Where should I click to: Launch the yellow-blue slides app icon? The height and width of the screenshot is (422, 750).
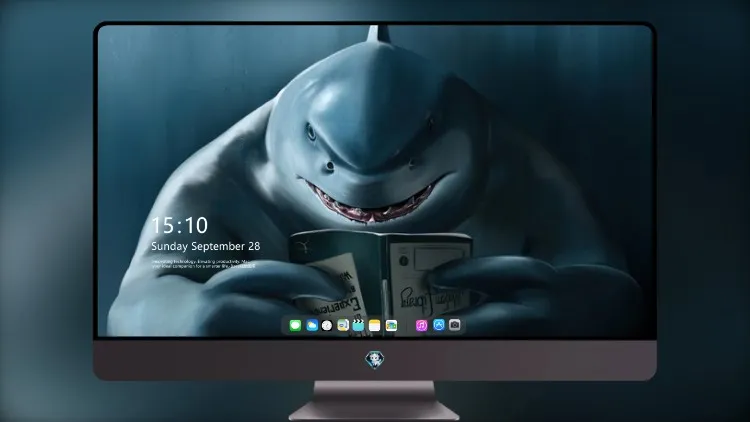point(343,325)
